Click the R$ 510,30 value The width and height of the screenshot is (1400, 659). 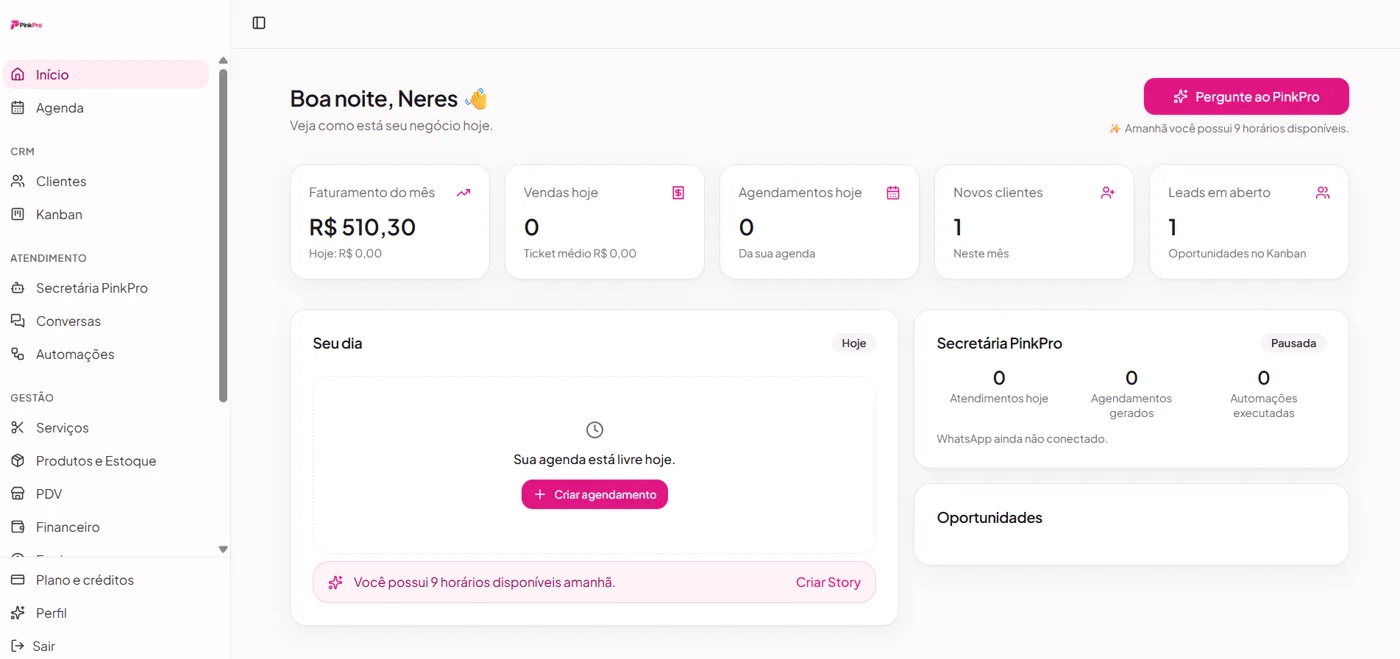click(362, 227)
